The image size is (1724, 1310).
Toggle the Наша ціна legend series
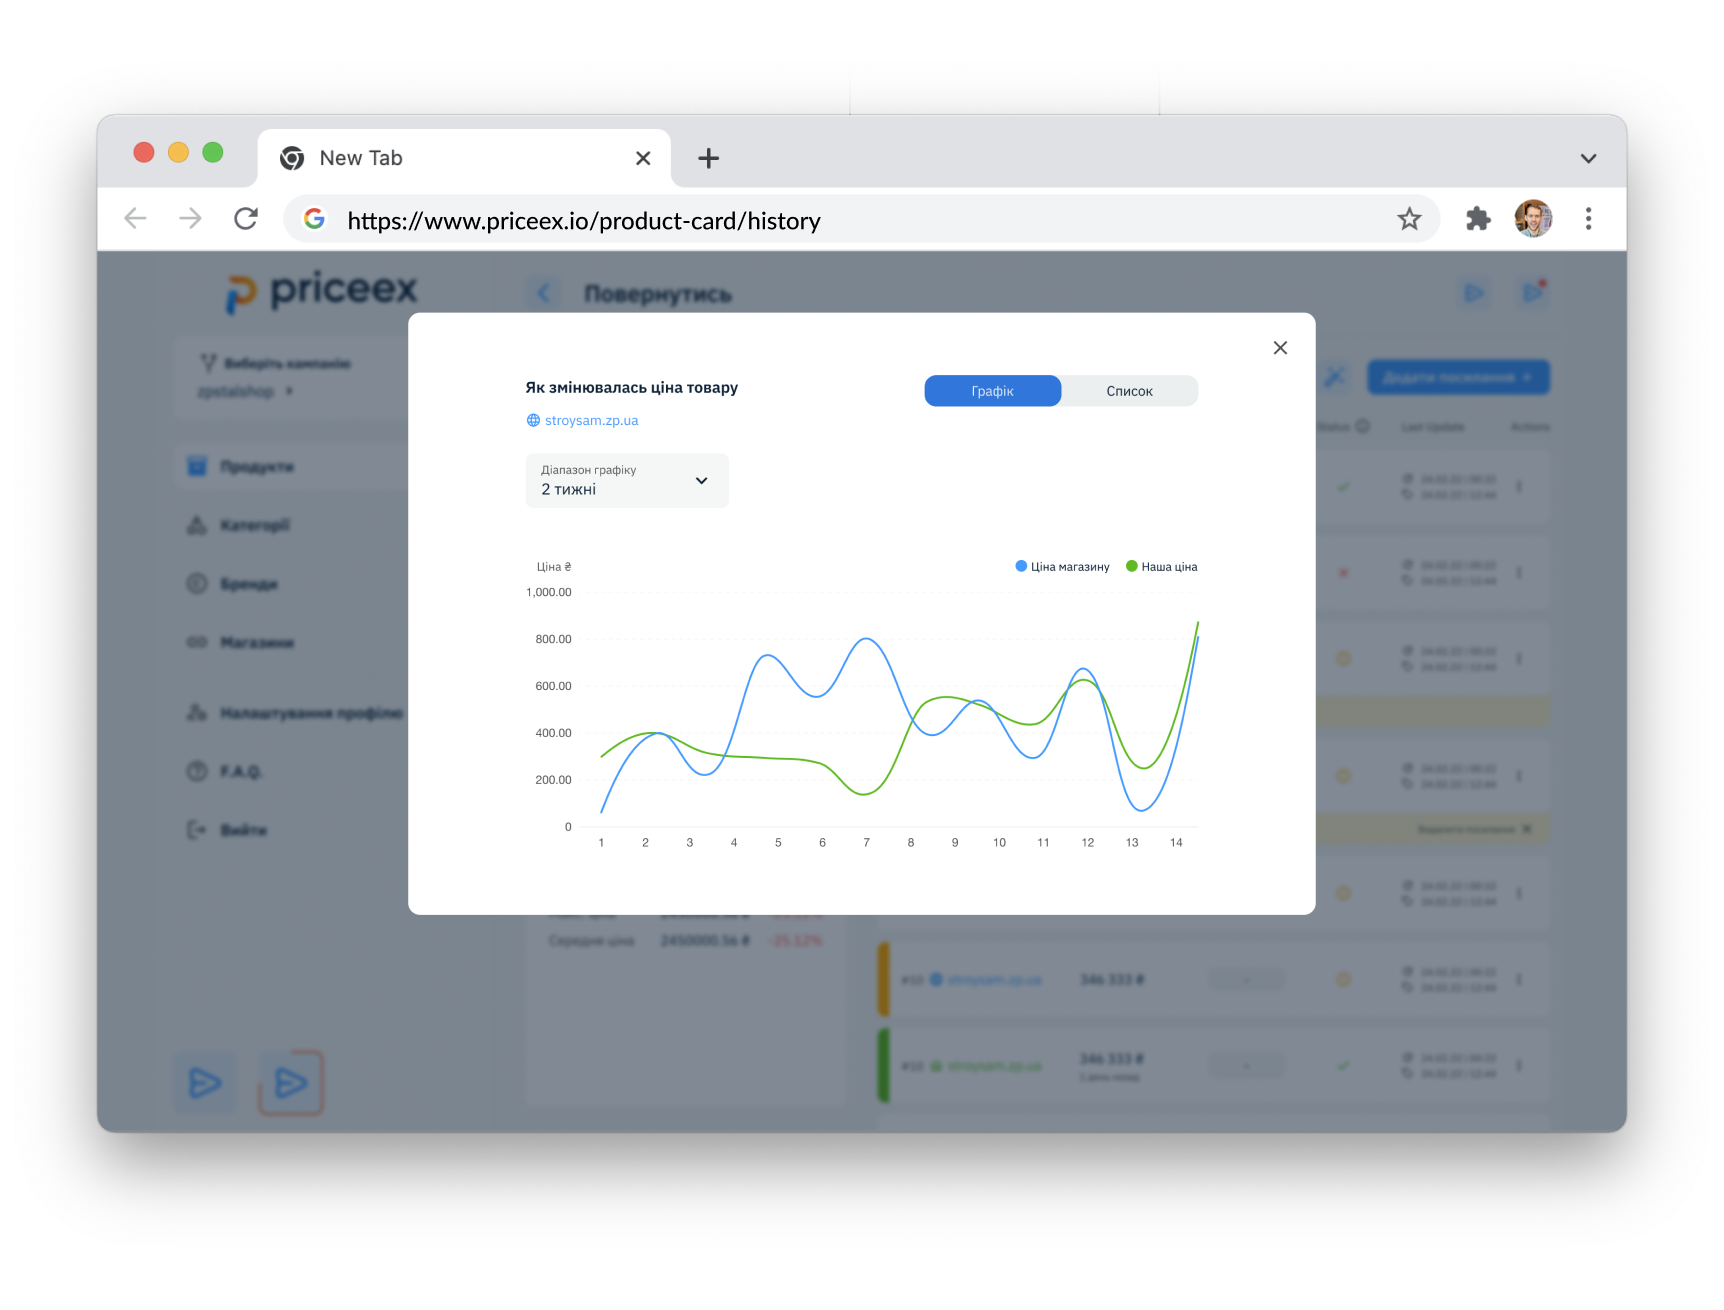click(1162, 567)
